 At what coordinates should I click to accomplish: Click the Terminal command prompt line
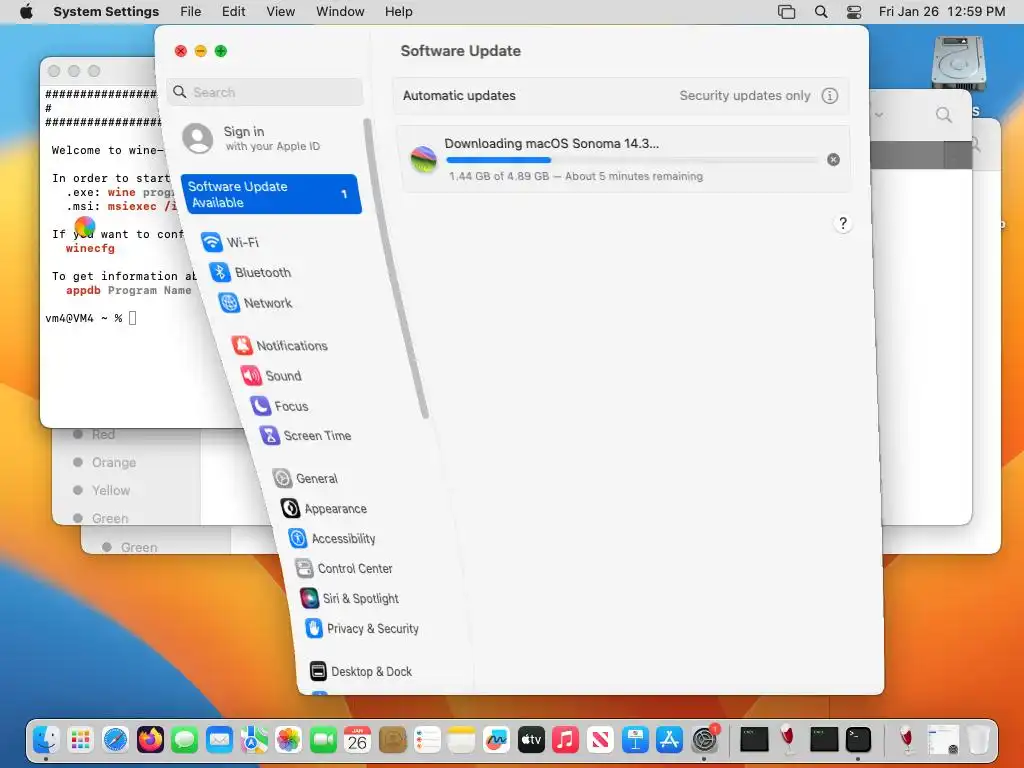[x=90, y=318]
